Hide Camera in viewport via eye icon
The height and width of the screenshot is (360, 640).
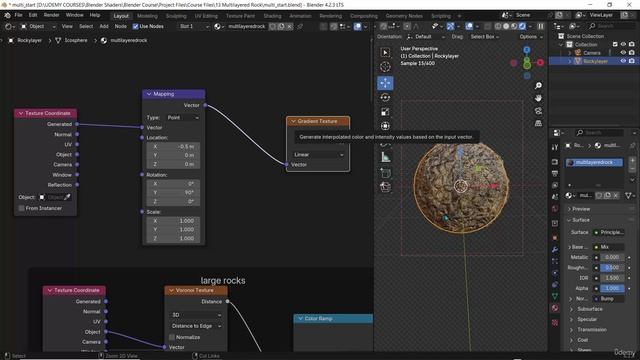tap(623, 53)
